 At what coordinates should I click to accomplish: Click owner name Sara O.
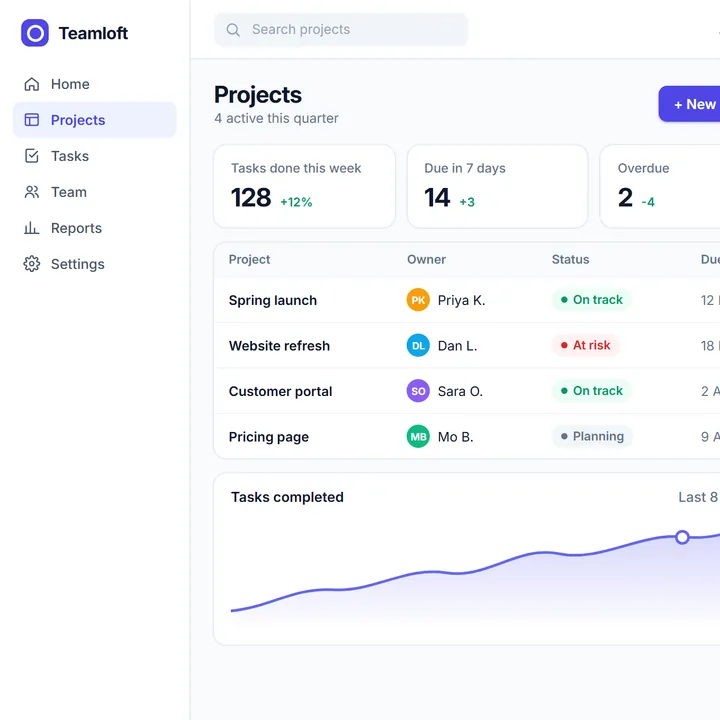(x=460, y=391)
